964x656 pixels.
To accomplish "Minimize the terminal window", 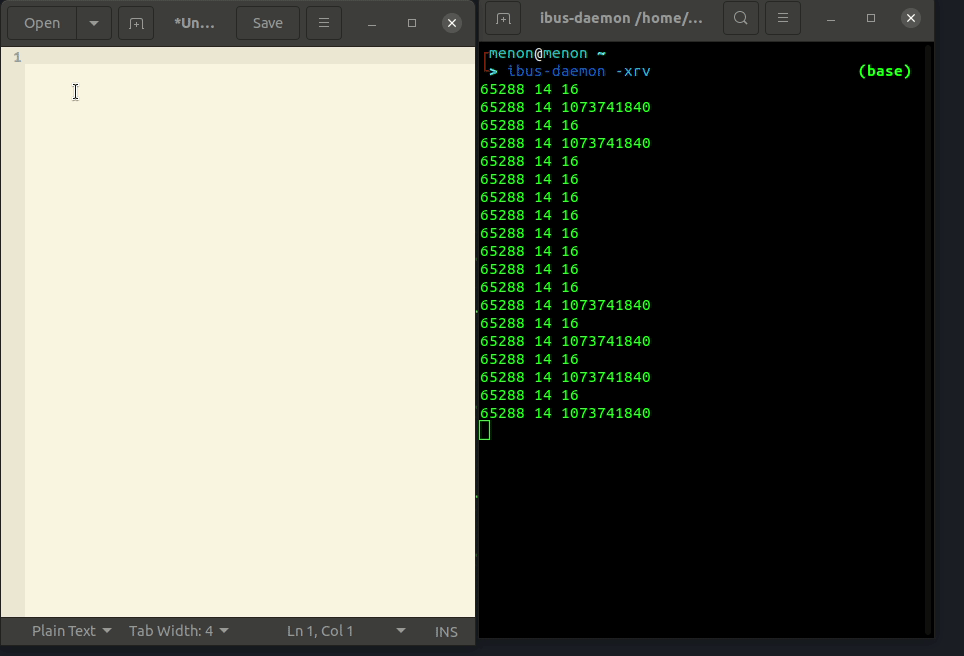I will pyautogui.click(x=831, y=18).
